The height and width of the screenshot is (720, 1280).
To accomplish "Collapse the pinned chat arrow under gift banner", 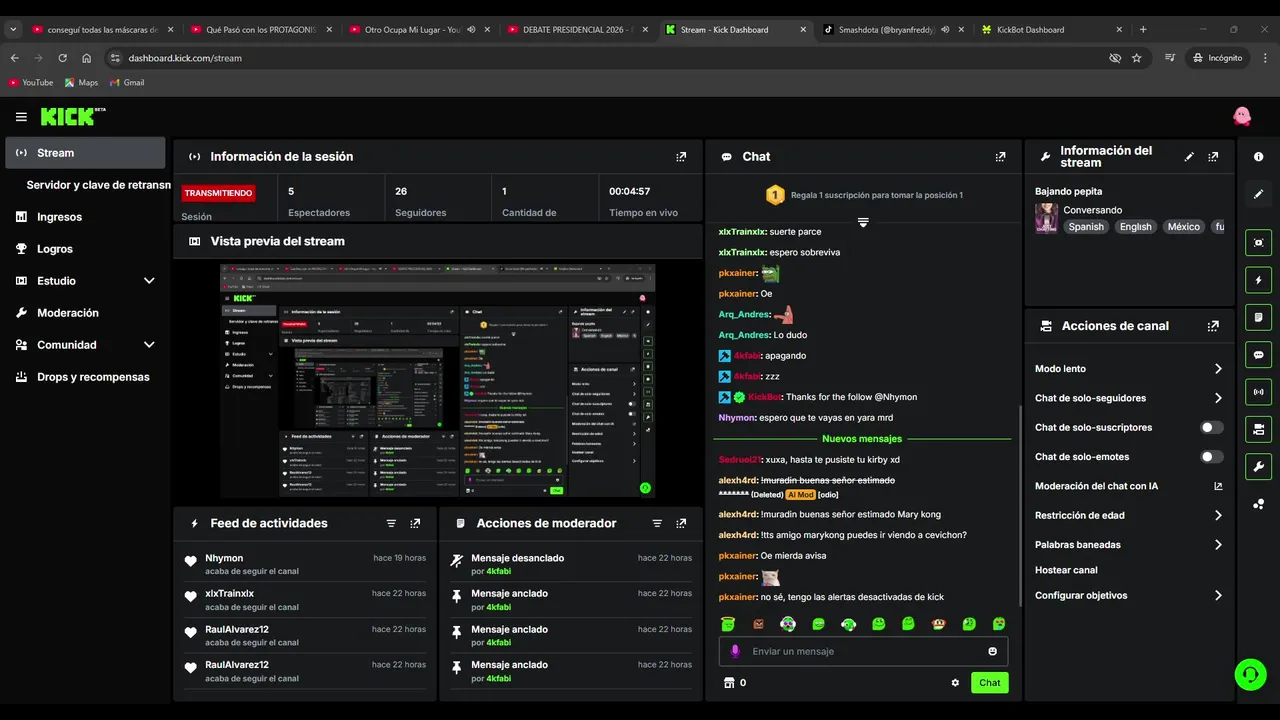I will (863, 222).
